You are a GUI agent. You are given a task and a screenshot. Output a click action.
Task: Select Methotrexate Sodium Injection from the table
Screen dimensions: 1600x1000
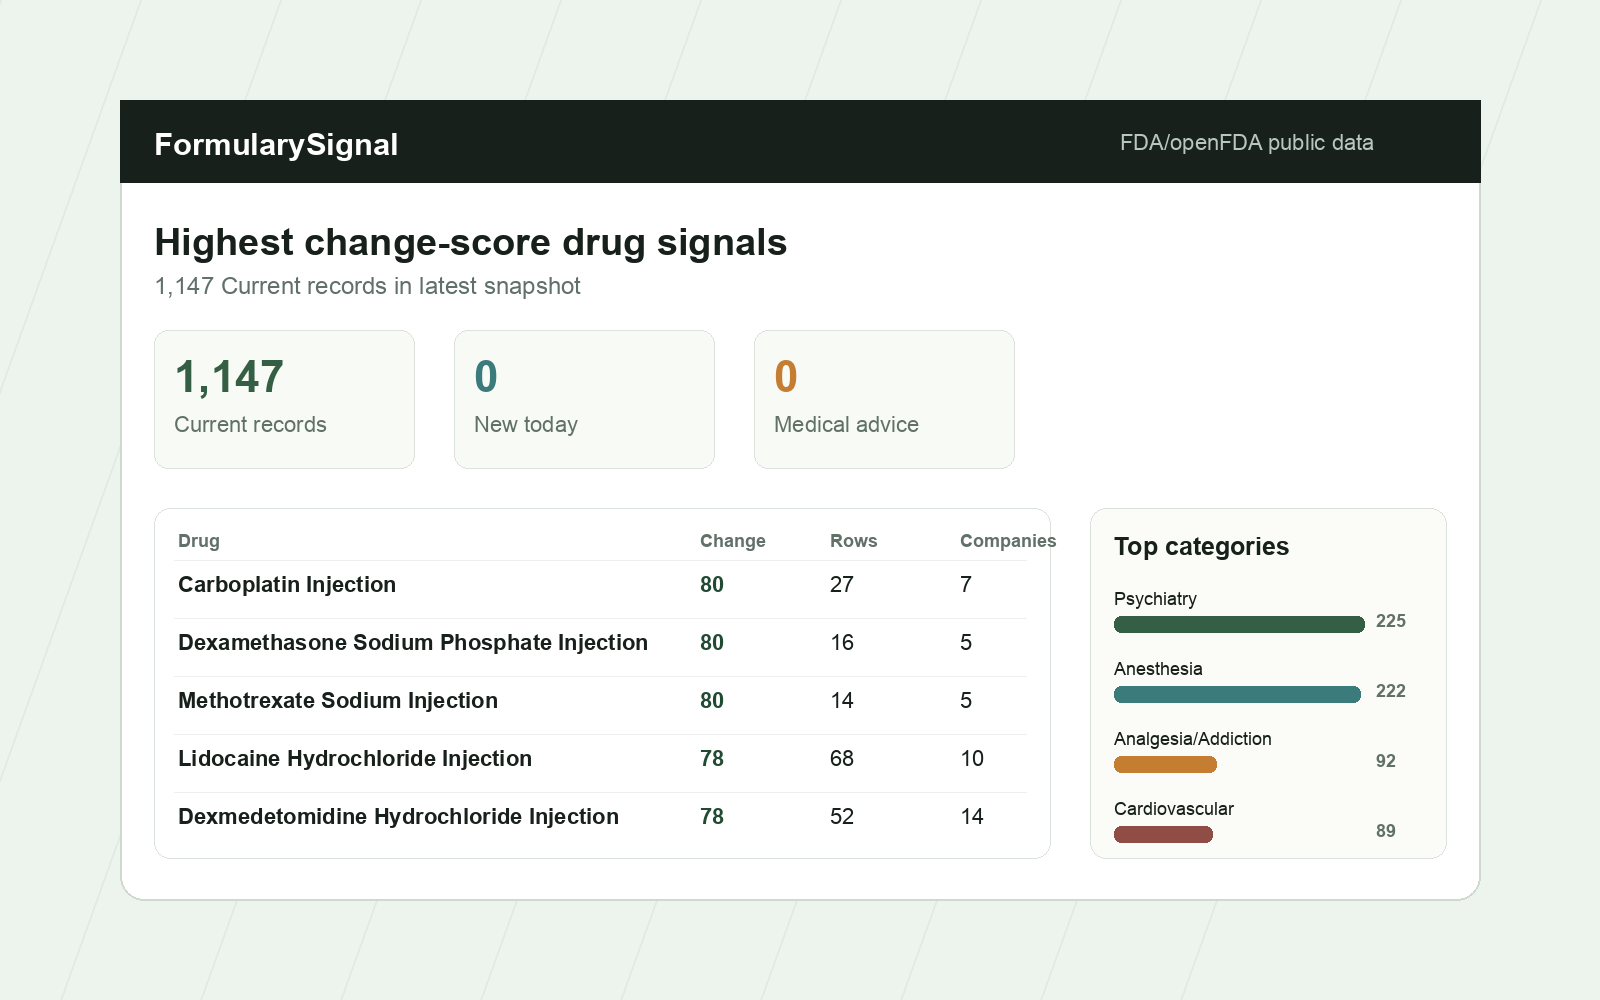click(x=338, y=701)
